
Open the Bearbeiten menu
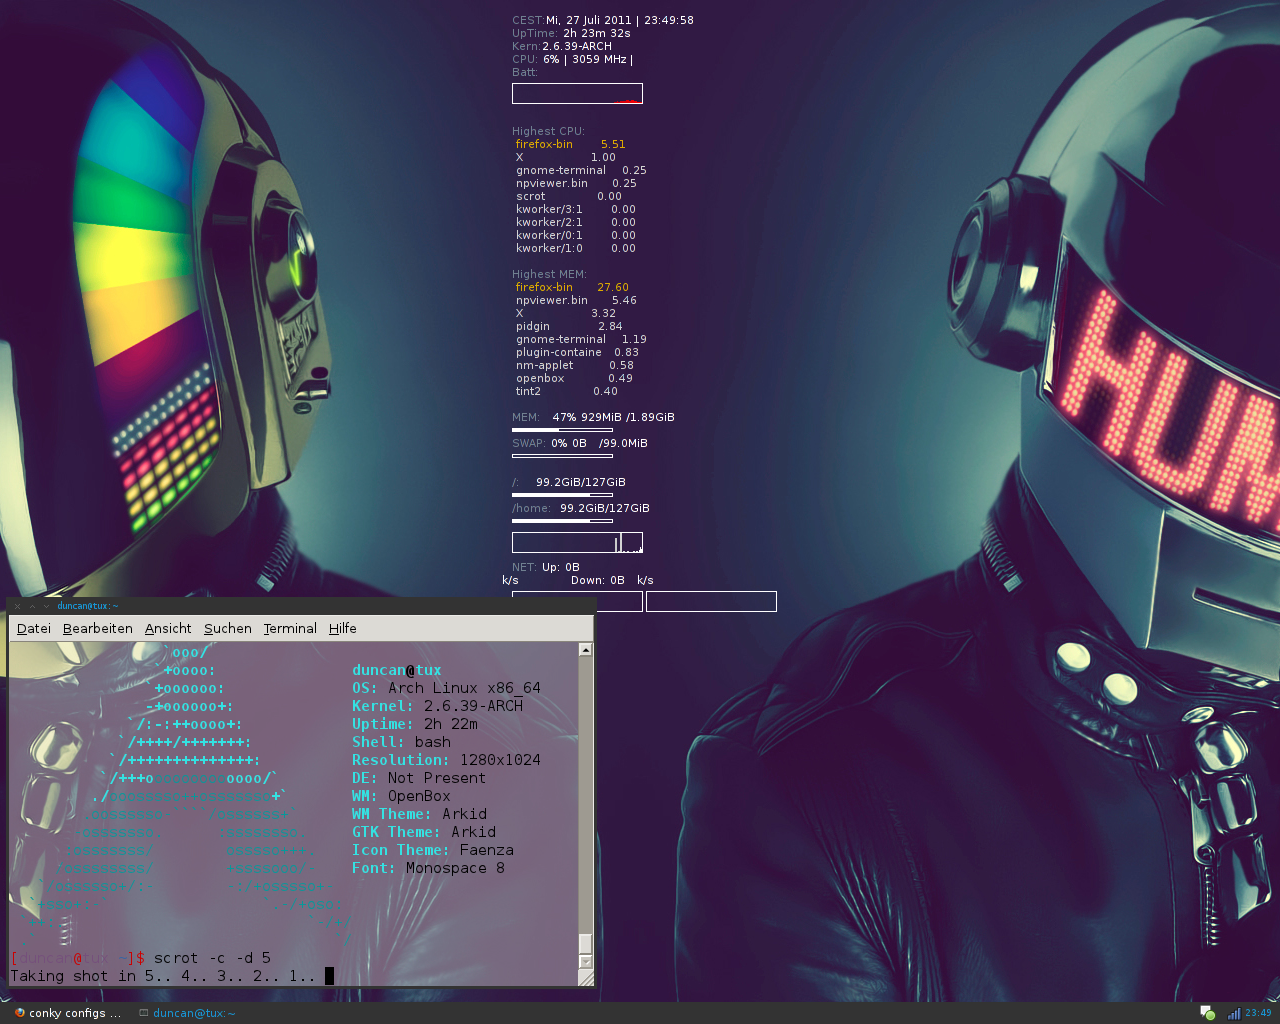98,628
